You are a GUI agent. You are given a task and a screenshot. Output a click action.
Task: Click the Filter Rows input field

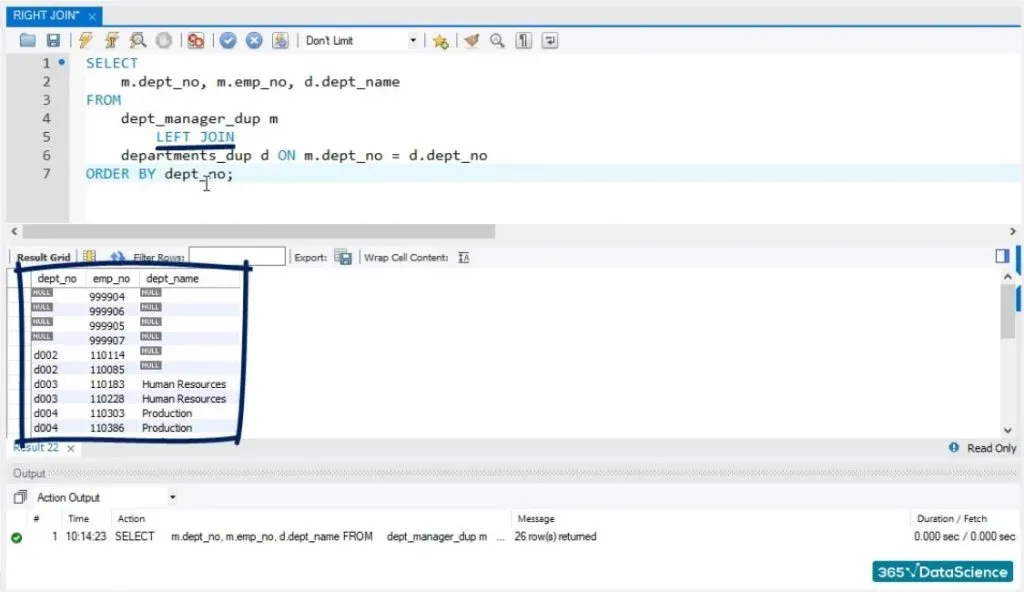237,258
